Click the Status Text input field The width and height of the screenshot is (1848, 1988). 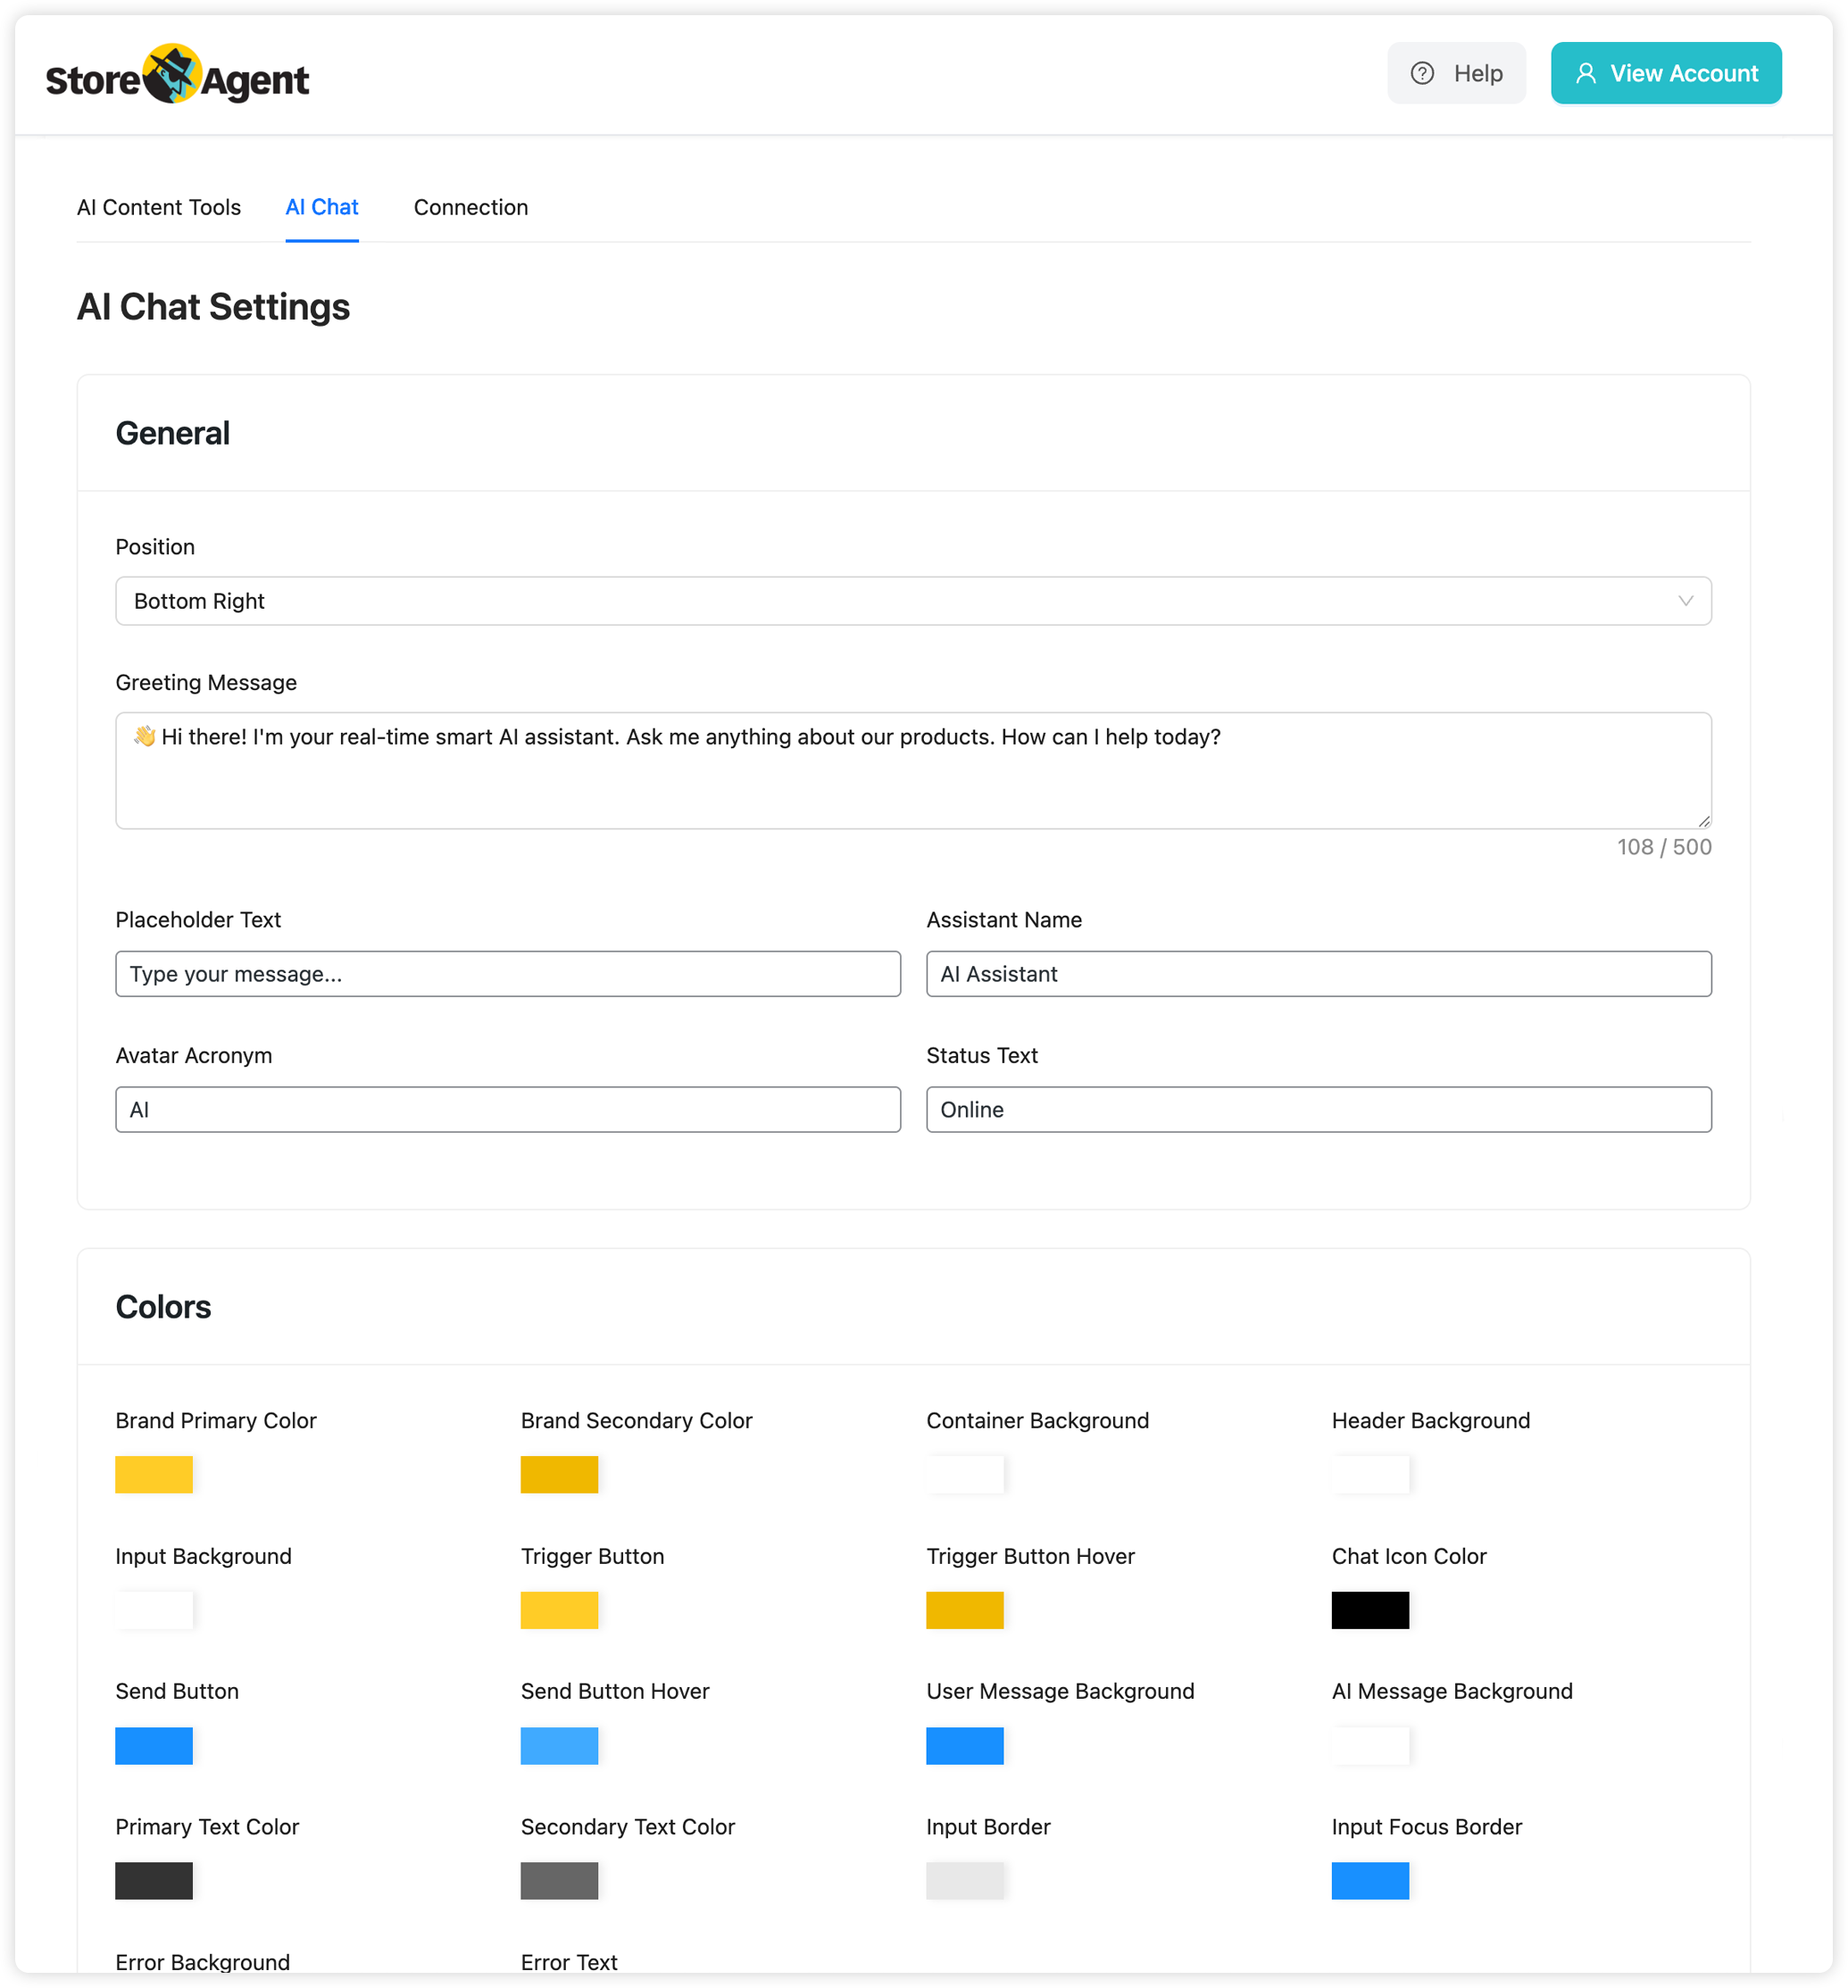point(1319,1109)
